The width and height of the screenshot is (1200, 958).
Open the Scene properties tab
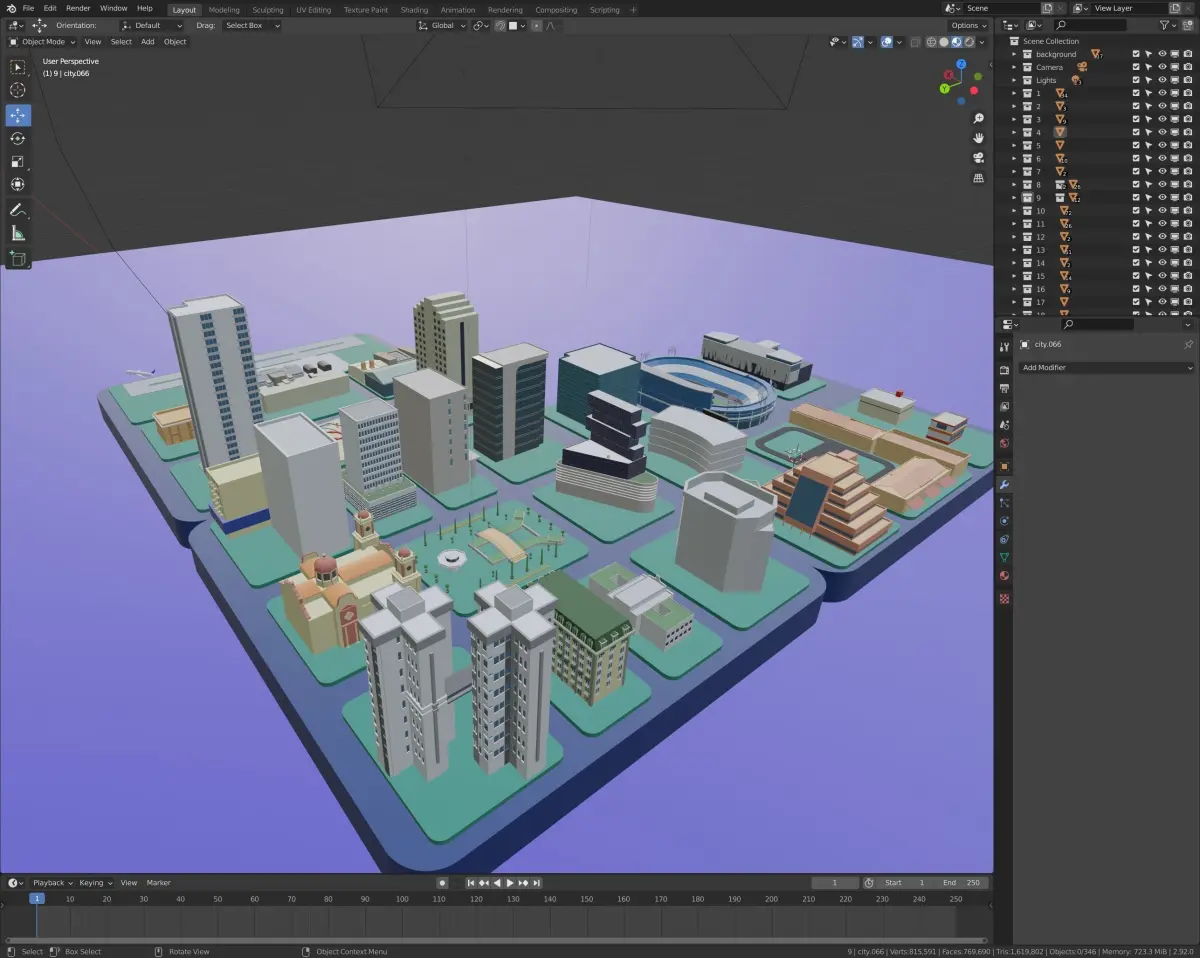(1004, 425)
